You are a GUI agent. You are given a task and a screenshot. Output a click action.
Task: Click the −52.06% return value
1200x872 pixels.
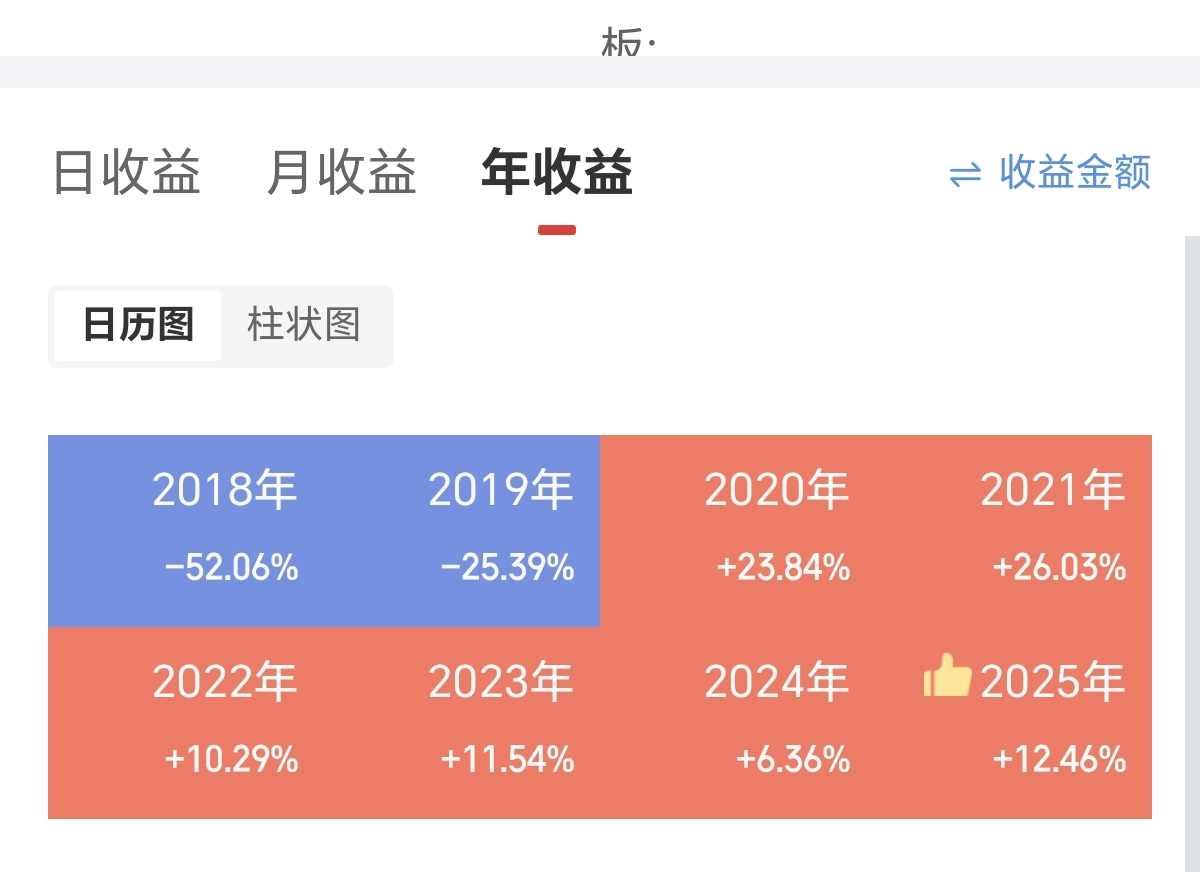coord(231,569)
